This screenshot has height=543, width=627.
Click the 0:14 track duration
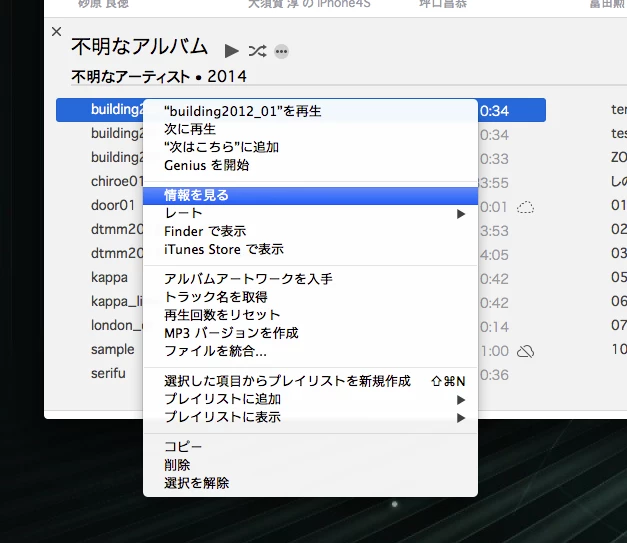(x=494, y=327)
